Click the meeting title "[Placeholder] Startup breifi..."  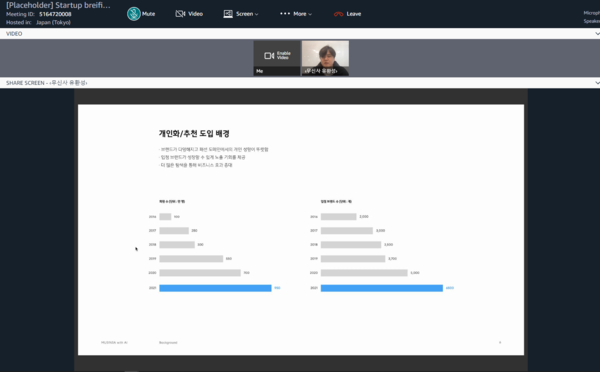point(58,5)
